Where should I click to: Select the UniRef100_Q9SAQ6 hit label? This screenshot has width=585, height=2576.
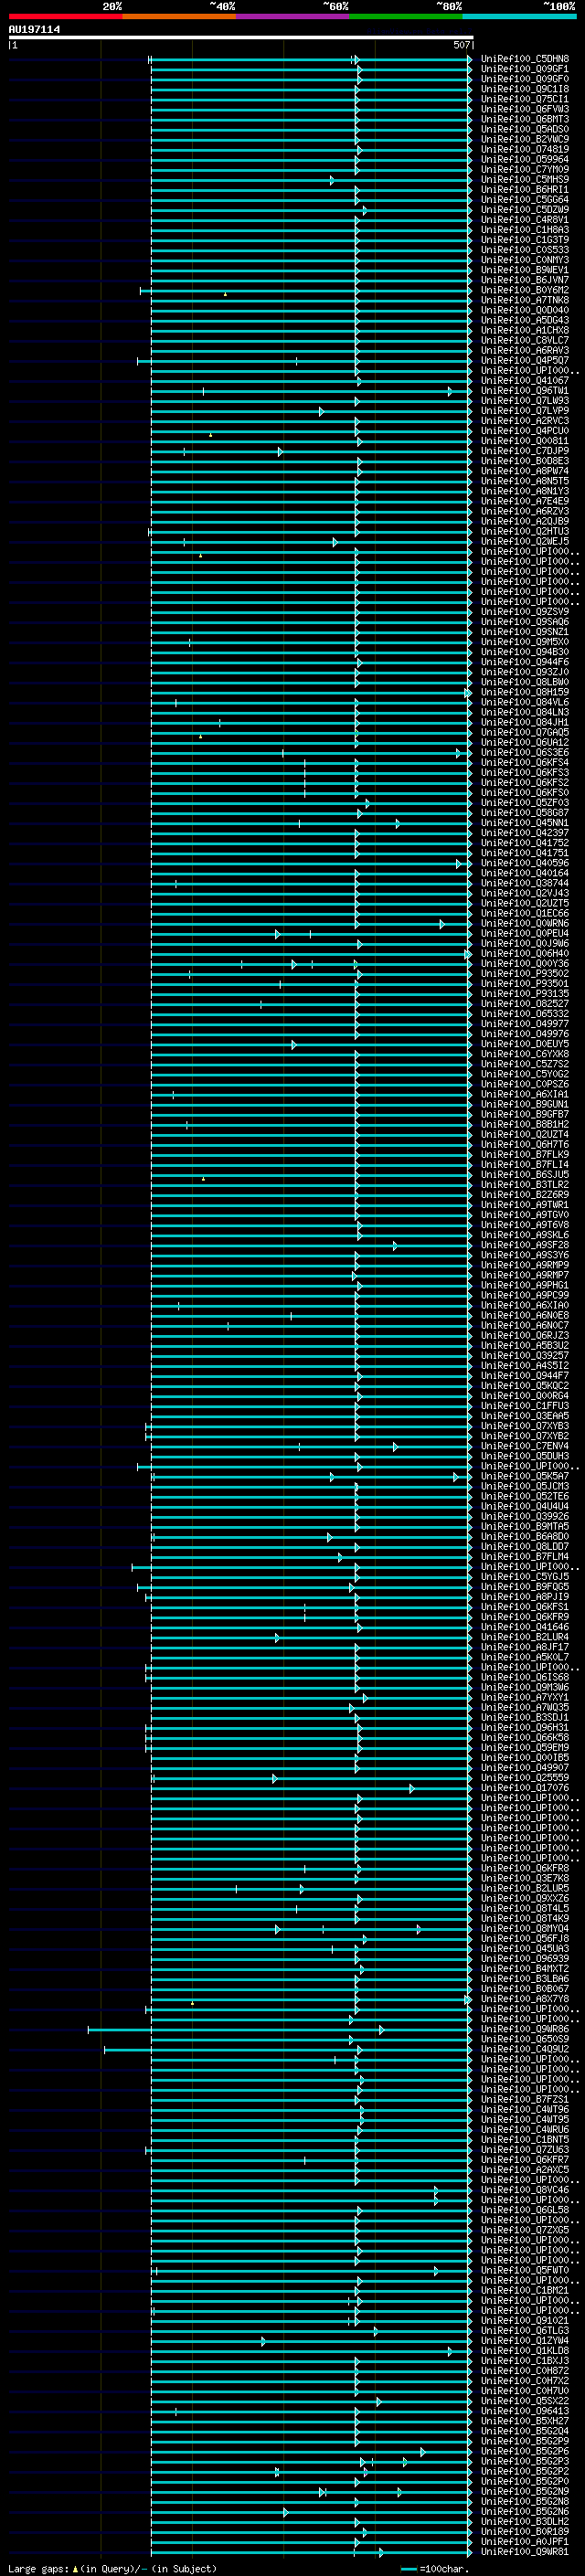pyautogui.click(x=524, y=622)
